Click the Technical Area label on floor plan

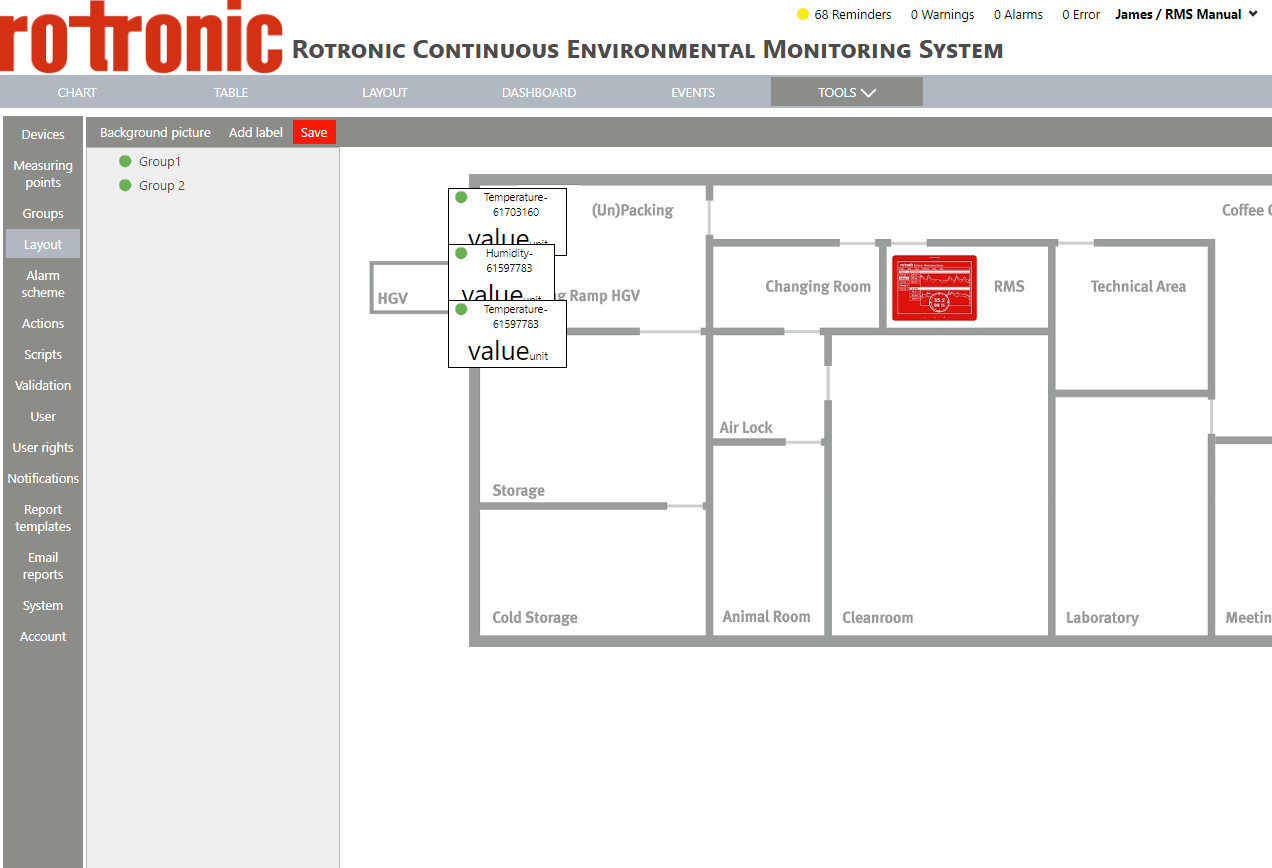1138,286
